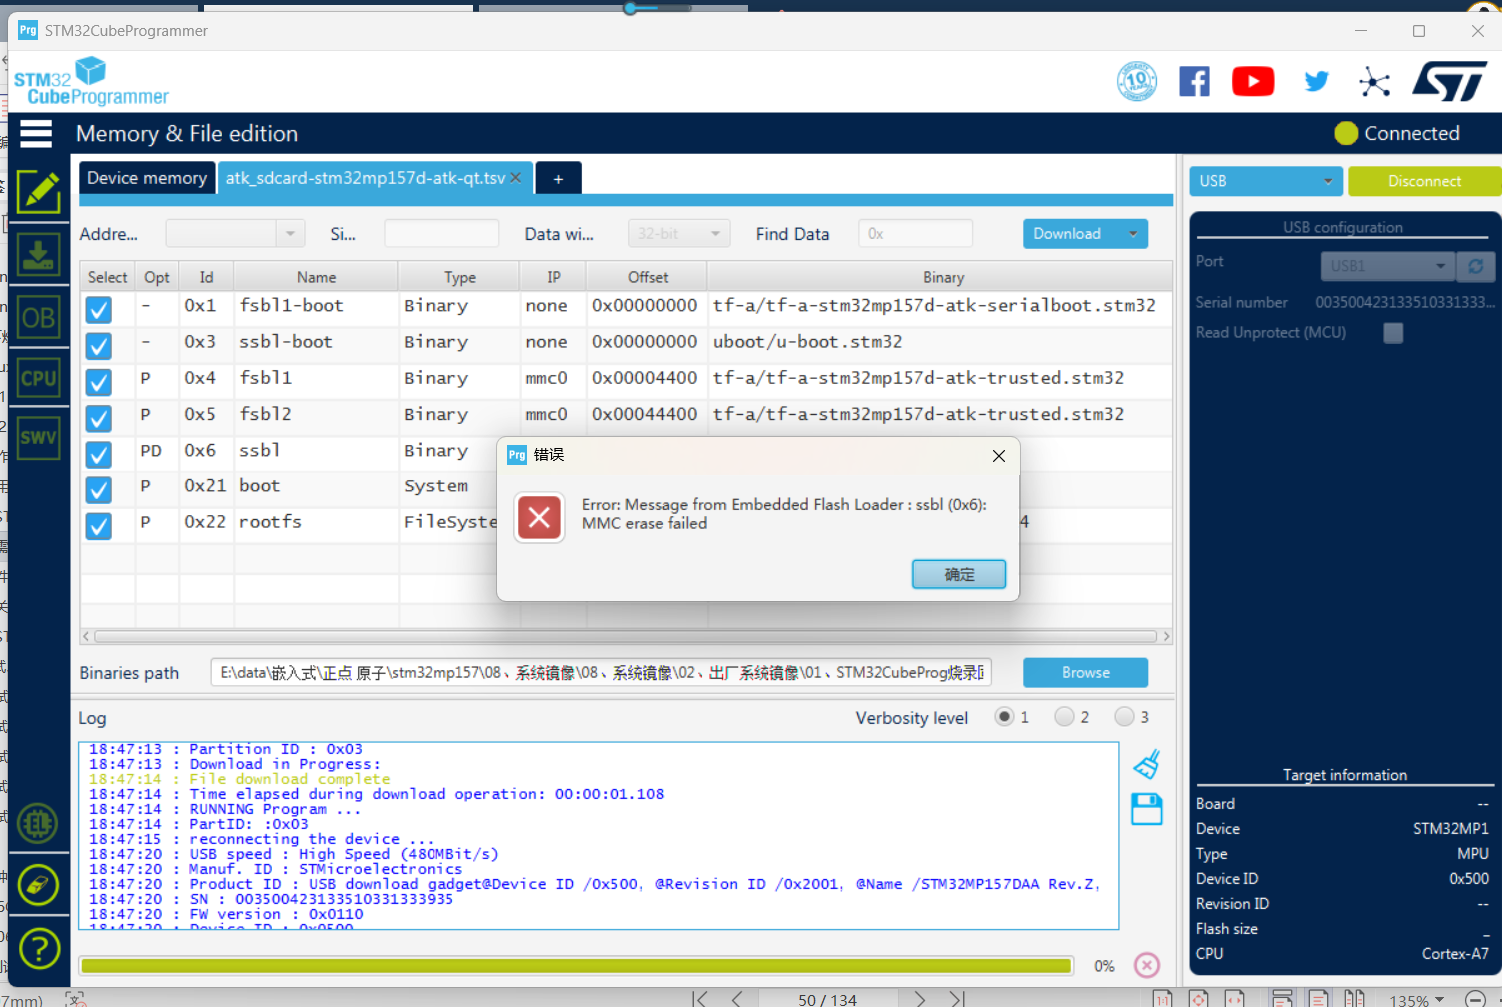This screenshot has width=1502, height=1007.
Task: Clear the log with broom icon
Action: pos(1147,764)
